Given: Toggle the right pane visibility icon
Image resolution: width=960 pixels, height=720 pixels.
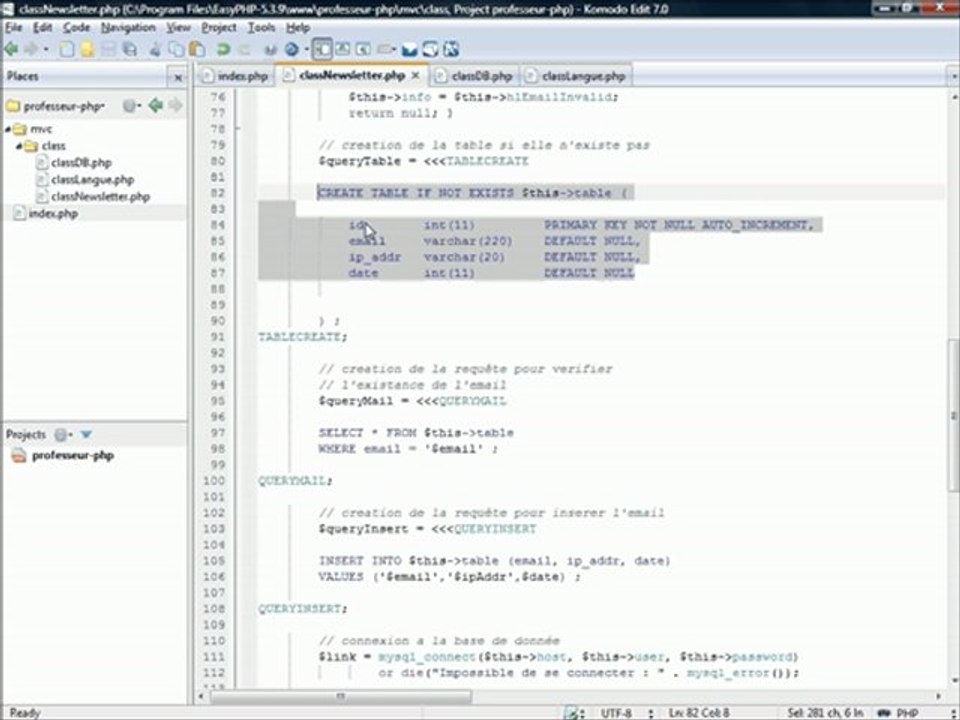Looking at the screenshot, I should pyautogui.click(x=363, y=49).
